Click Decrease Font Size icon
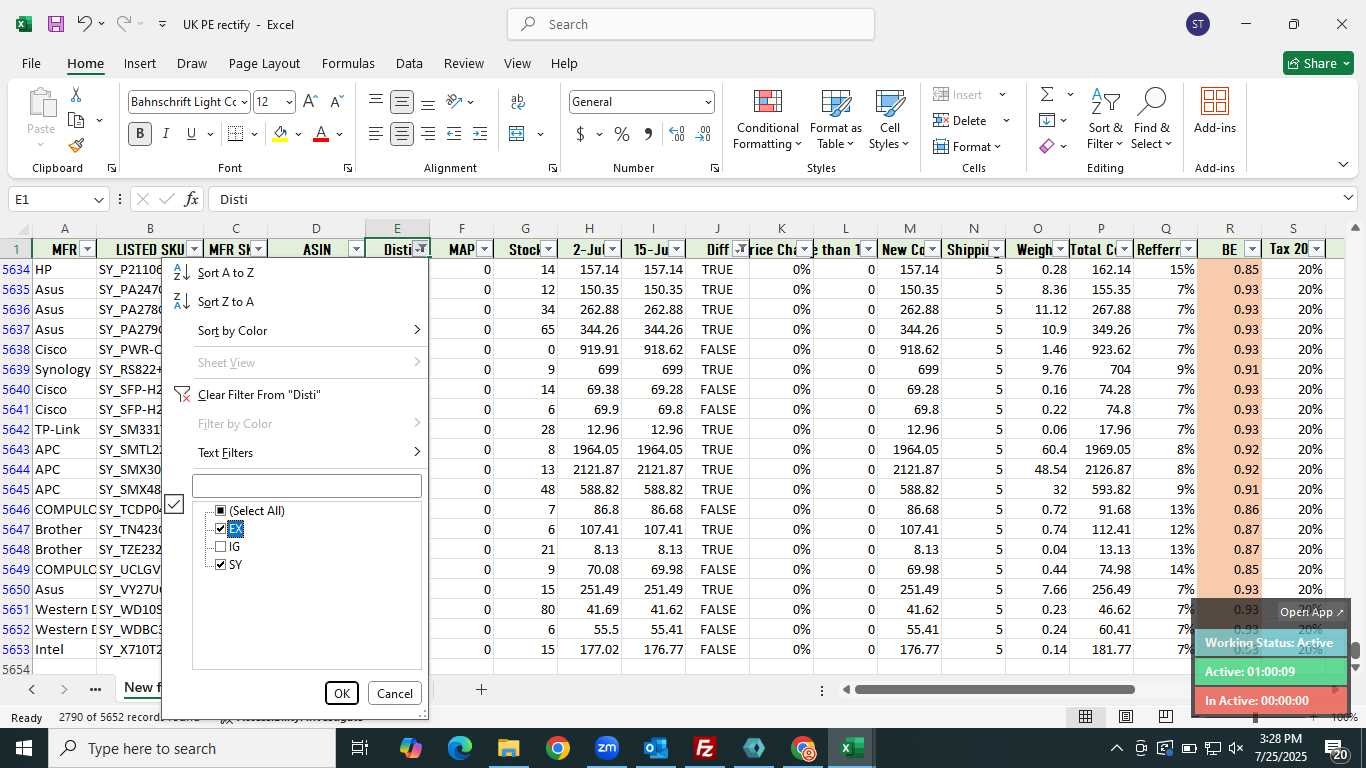Image resolution: width=1366 pixels, height=768 pixels. tap(336, 102)
